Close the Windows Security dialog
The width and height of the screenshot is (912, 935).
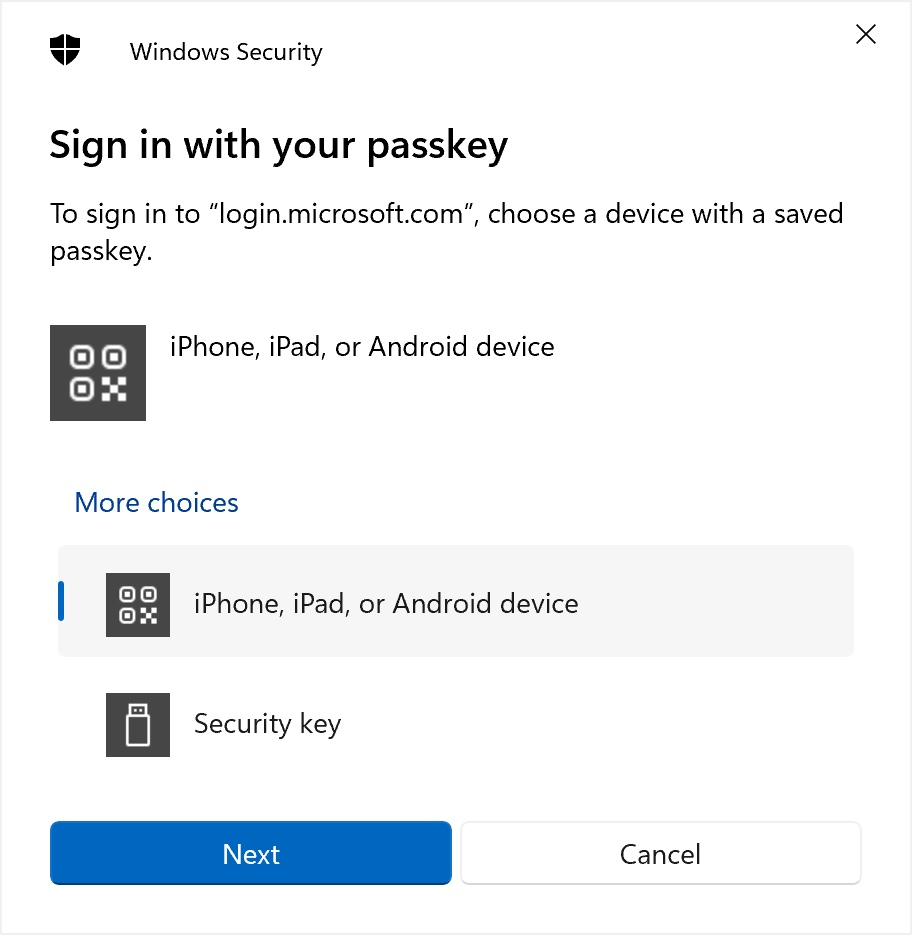tap(866, 35)
